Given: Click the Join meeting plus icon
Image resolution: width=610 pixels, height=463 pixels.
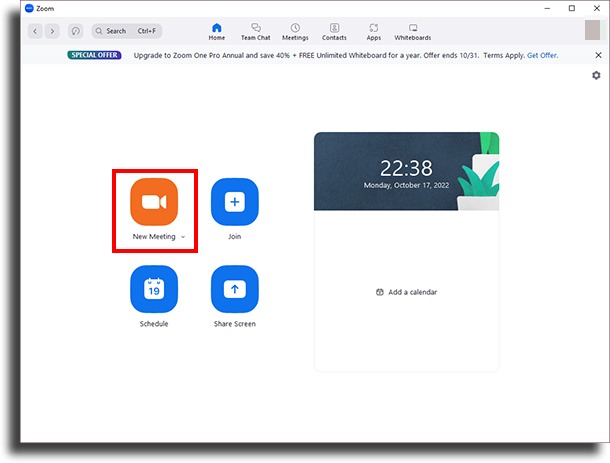Looking at the screenshot, I should tap(235, 202).
